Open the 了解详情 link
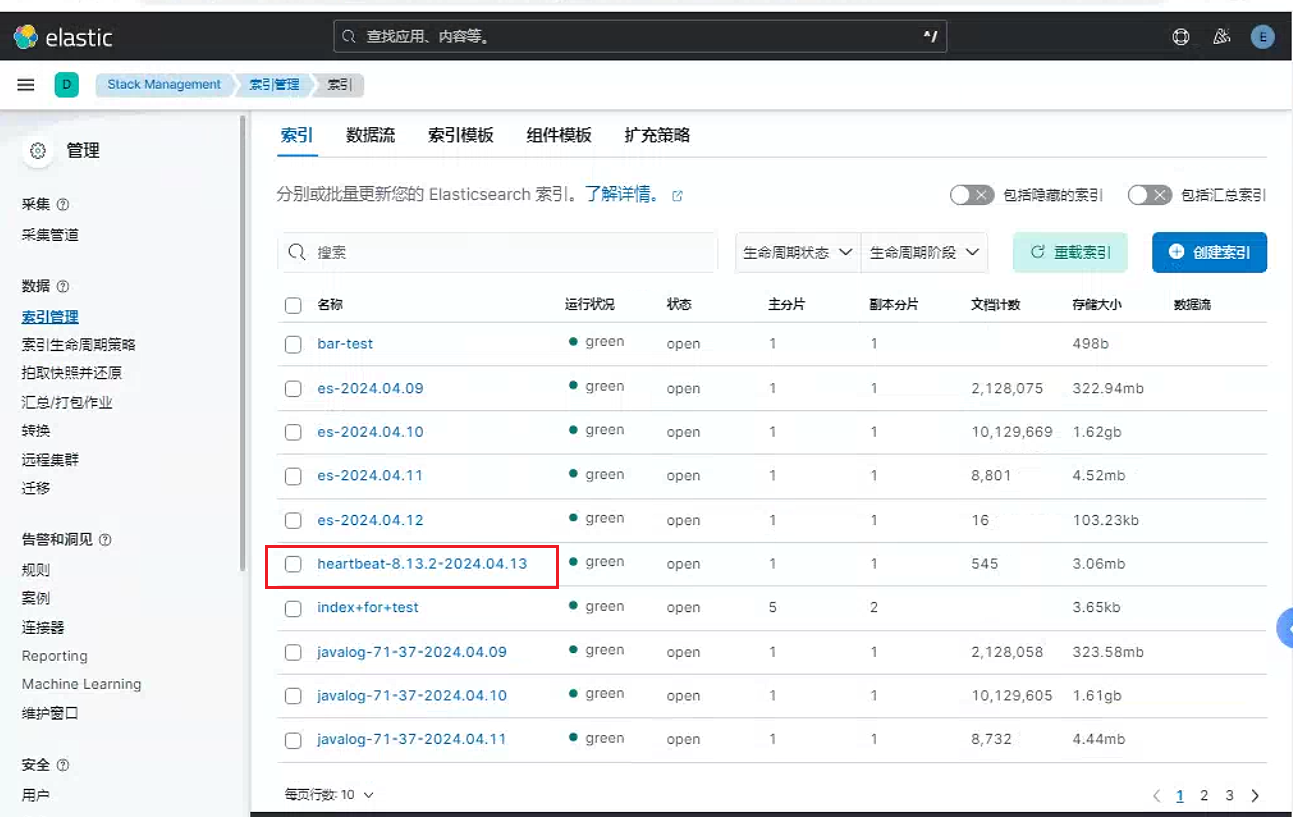This screenshot has height=817, width=1293. point(621,195)
